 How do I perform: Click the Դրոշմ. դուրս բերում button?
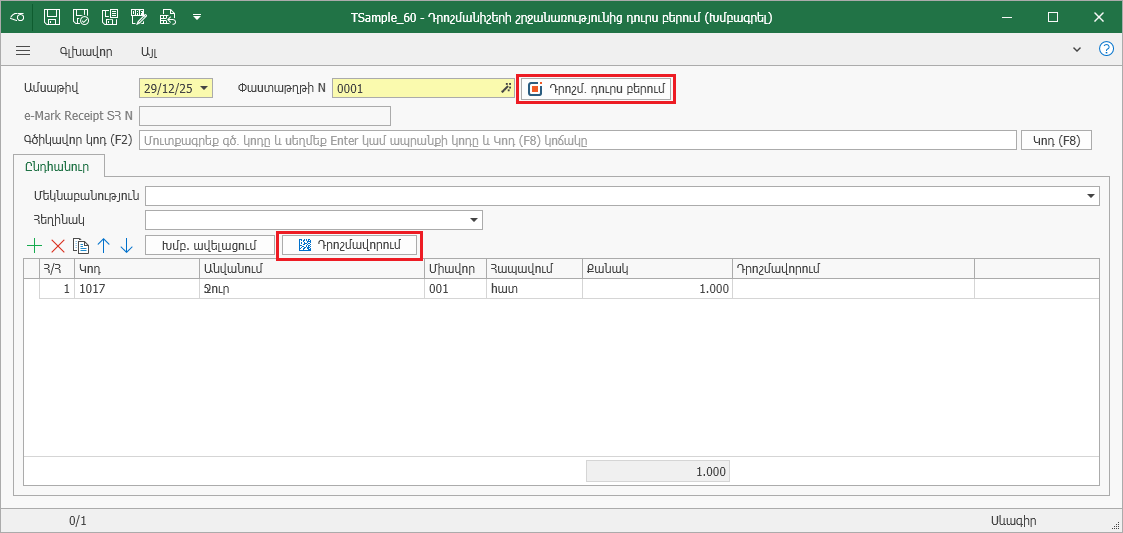coord(596,89)
